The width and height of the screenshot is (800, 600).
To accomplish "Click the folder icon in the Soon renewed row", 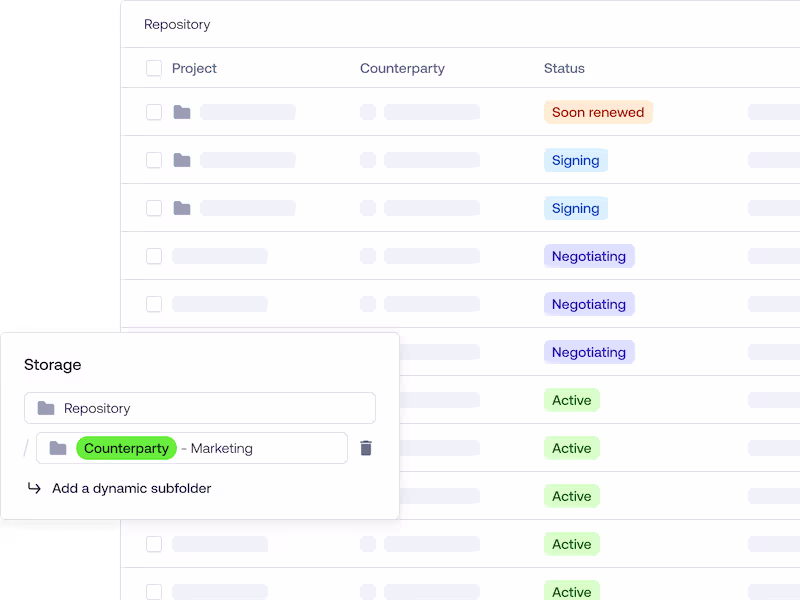I will coord(181,112).
